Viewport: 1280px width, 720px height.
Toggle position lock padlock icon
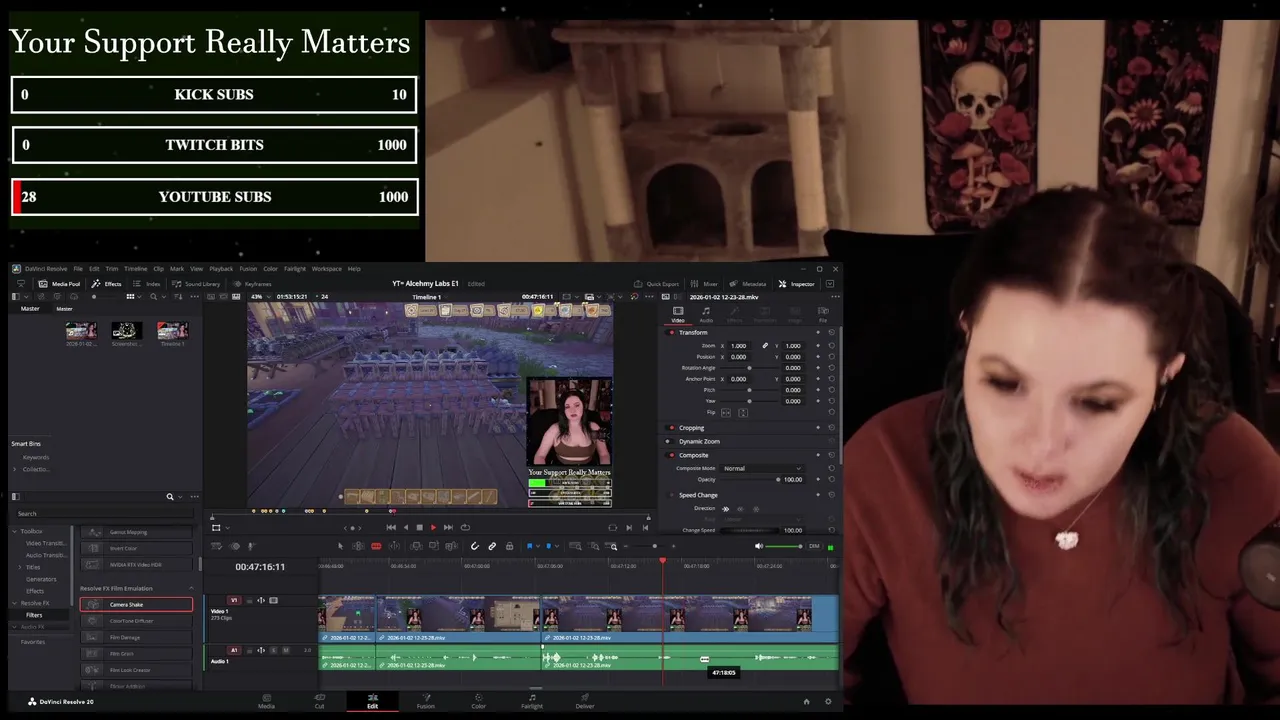pyautogui.click(x=510, y=546)
